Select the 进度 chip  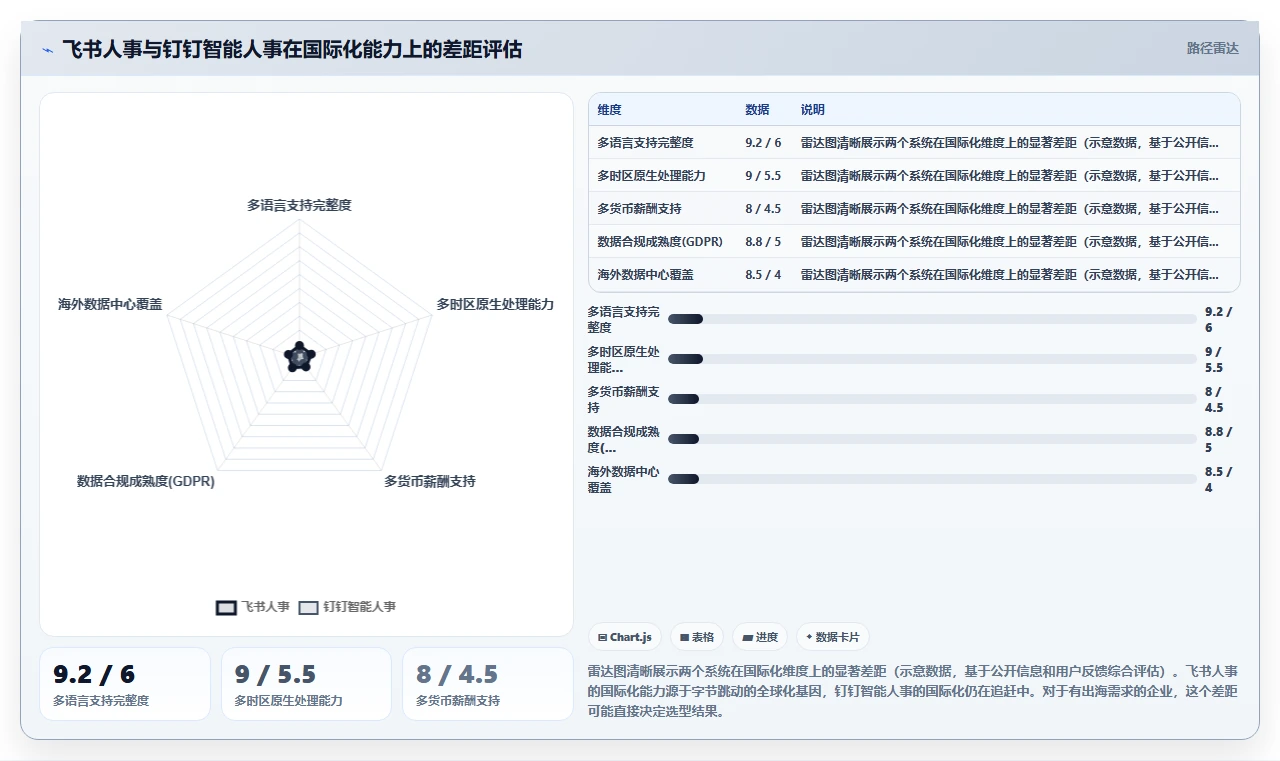[760, 637]
